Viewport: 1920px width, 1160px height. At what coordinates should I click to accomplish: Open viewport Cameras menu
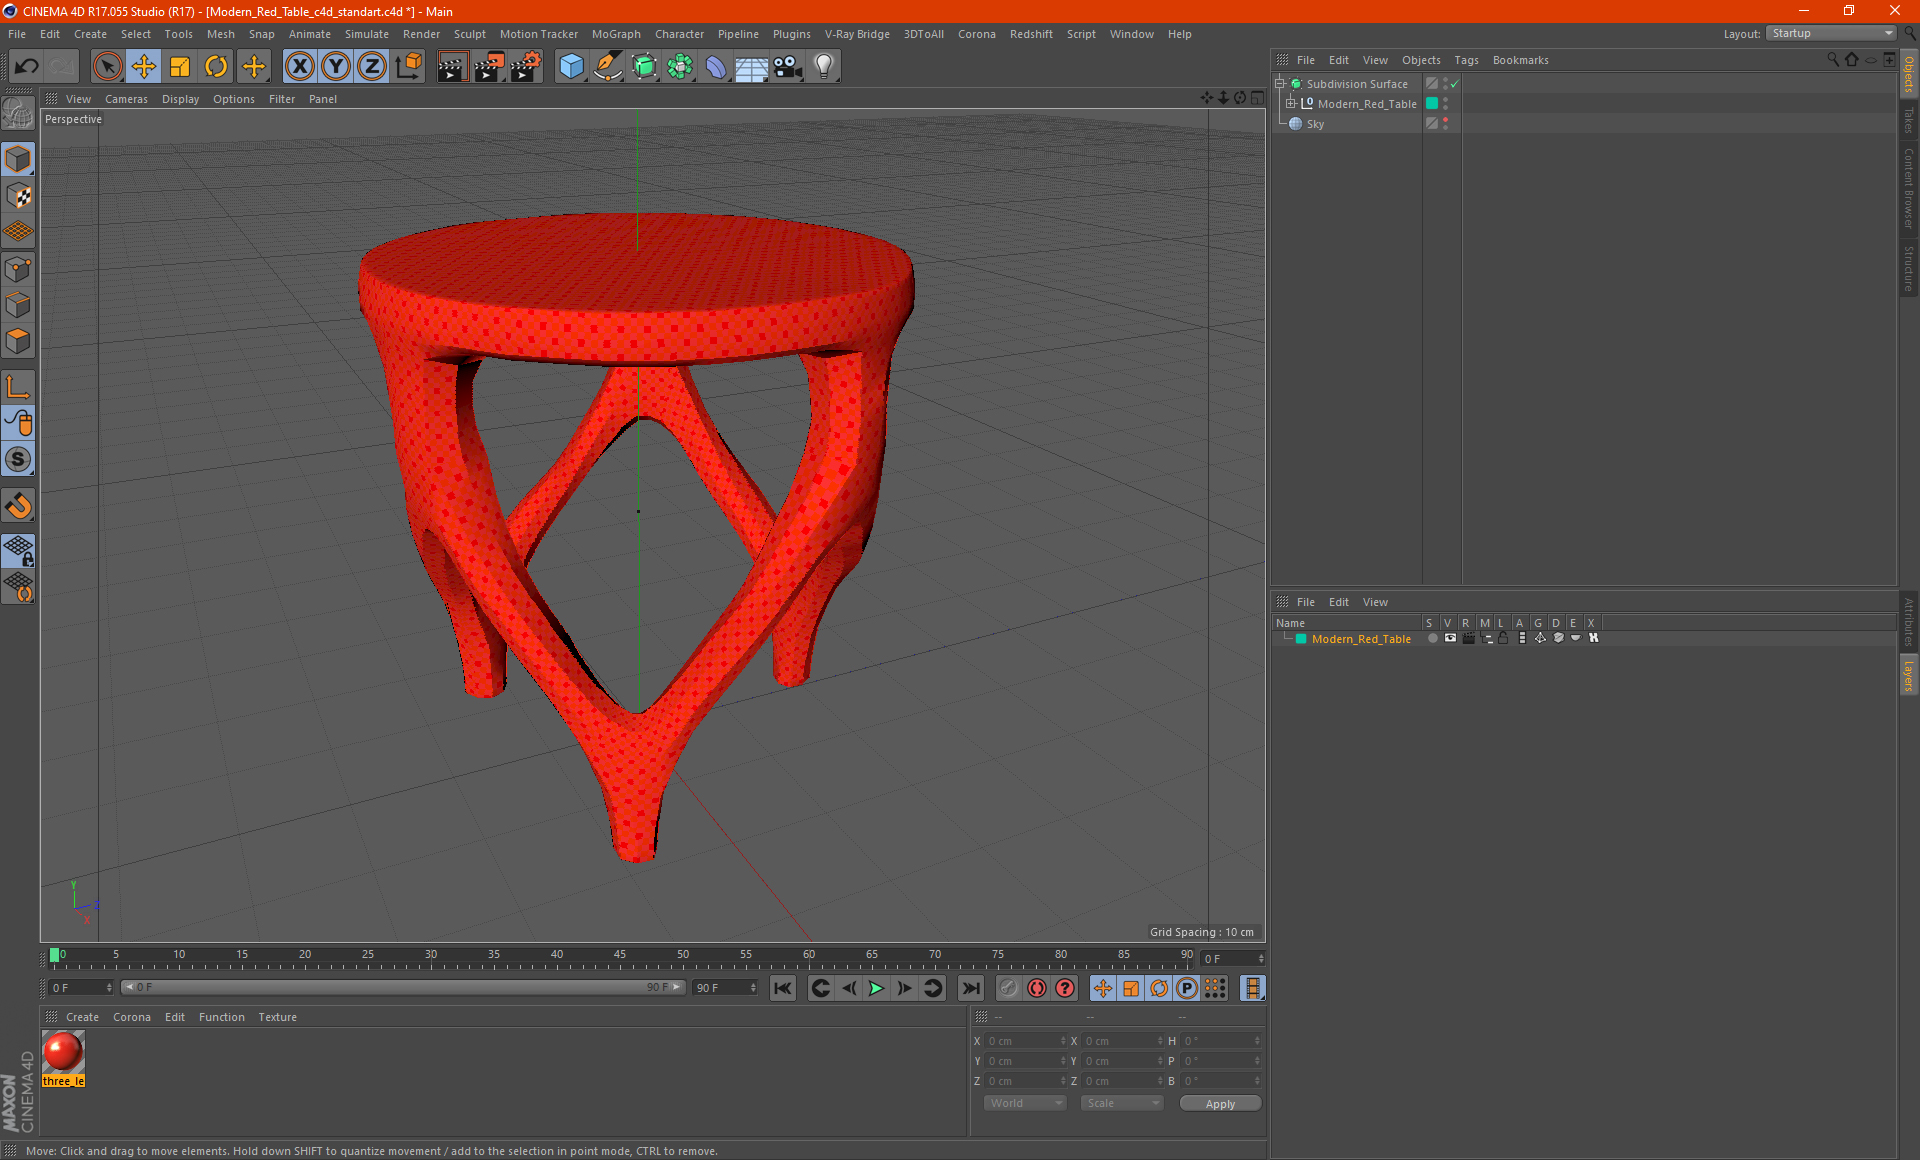click(126, 99)
